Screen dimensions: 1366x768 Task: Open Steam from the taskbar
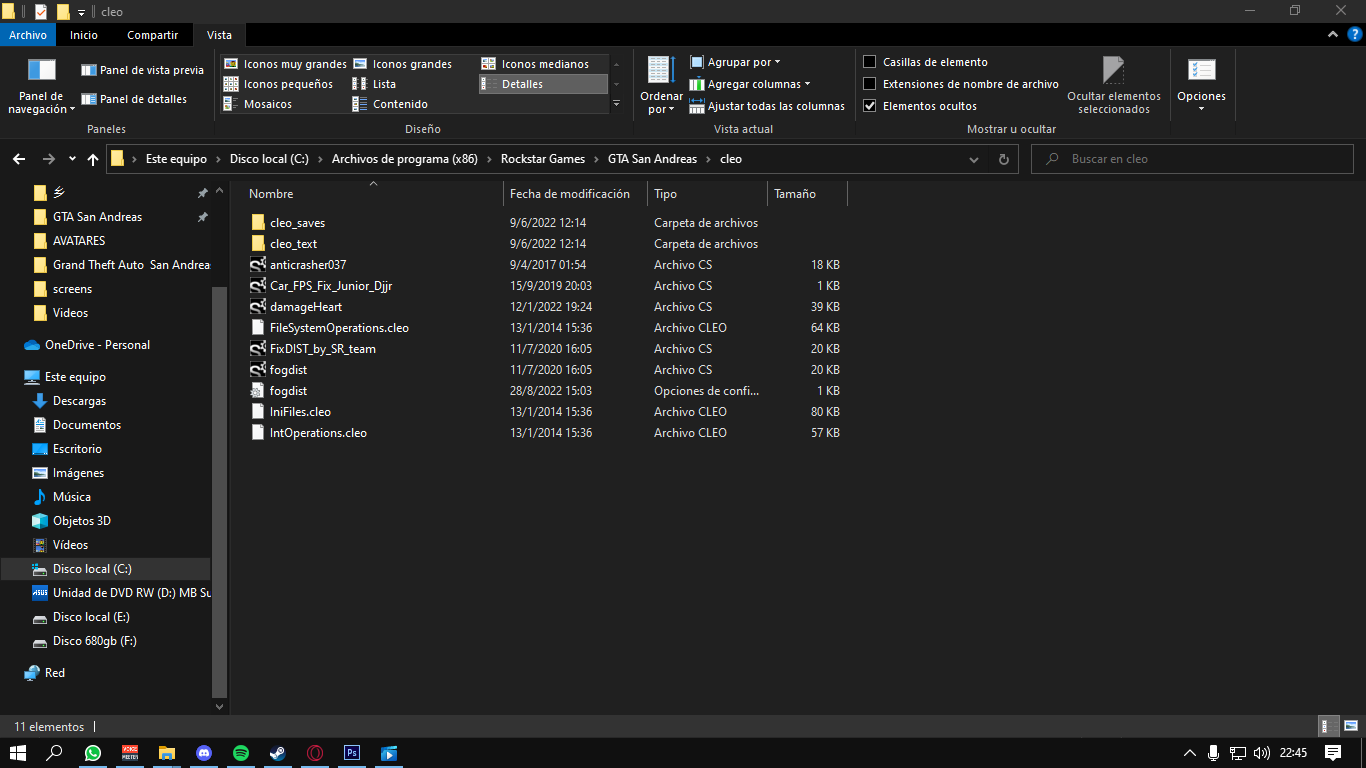pyautogui.click(x=278, y=753)
